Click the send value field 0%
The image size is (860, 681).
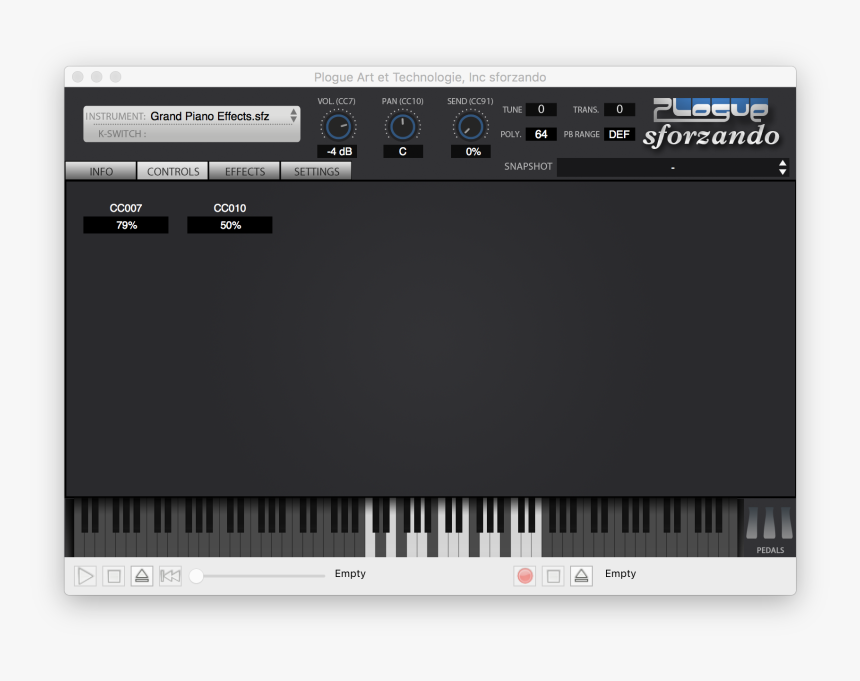pos(471,151)
